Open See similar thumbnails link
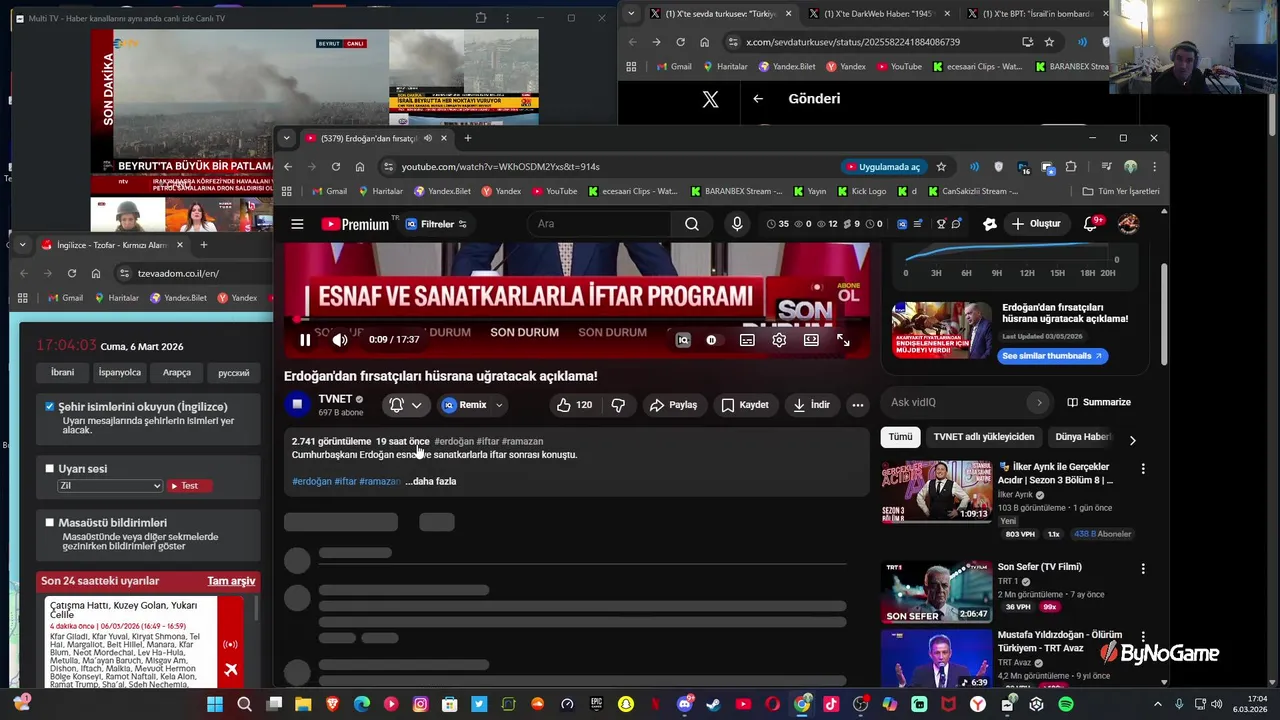The width and height of the screenshot is (1280, 720). [1052, 356]
